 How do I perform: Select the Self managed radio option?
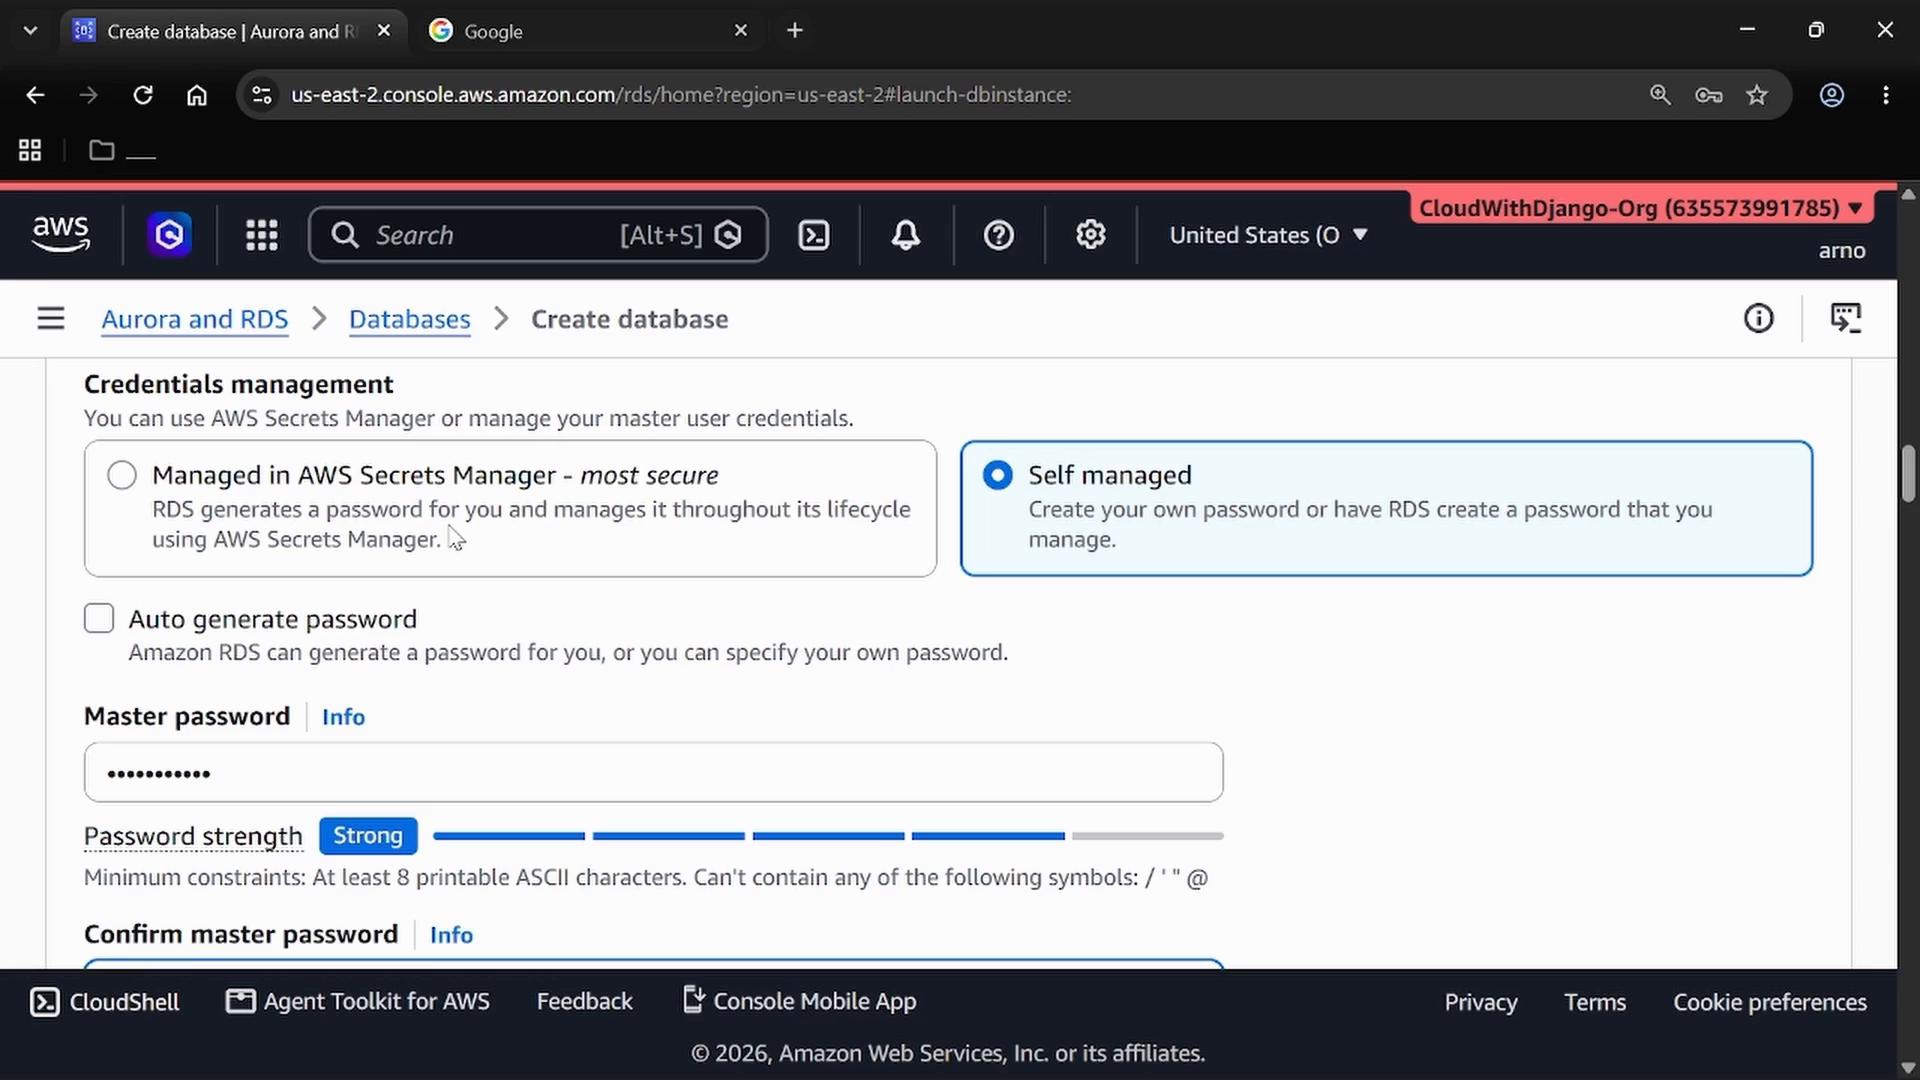[x=998, y=475]
